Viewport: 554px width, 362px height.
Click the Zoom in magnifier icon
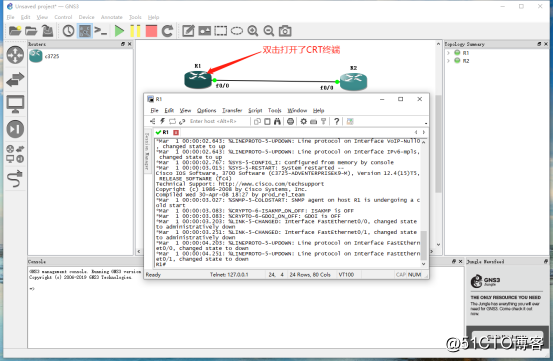(x=253, y=31)
